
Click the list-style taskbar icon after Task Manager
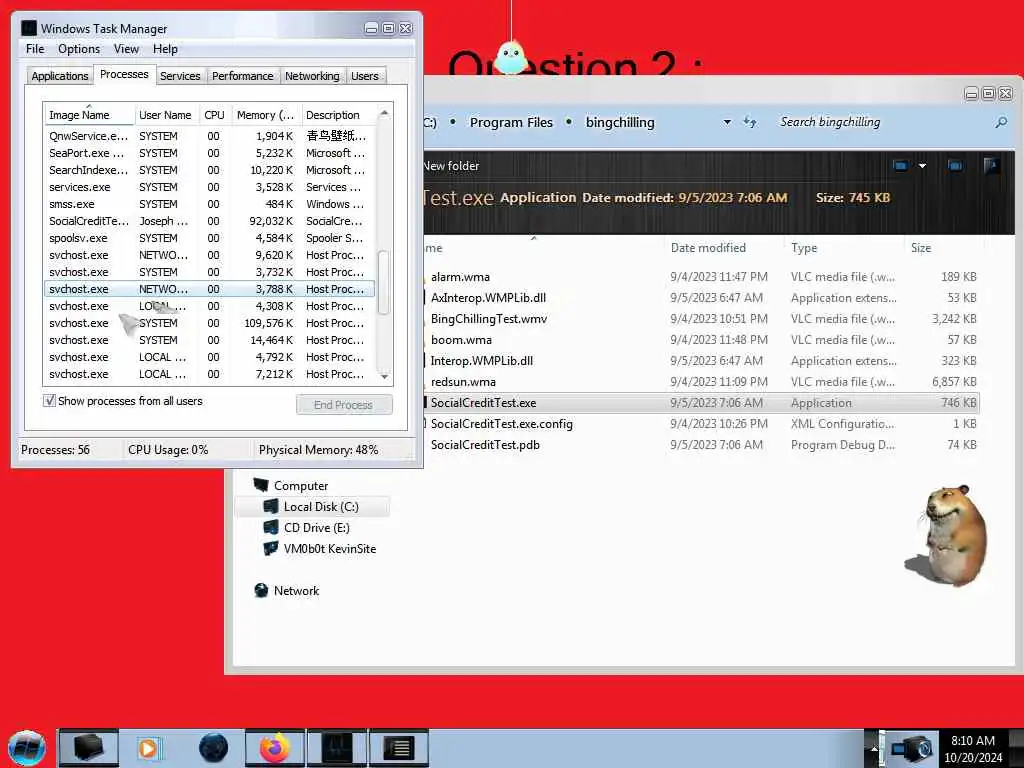(x=399, y=748)
